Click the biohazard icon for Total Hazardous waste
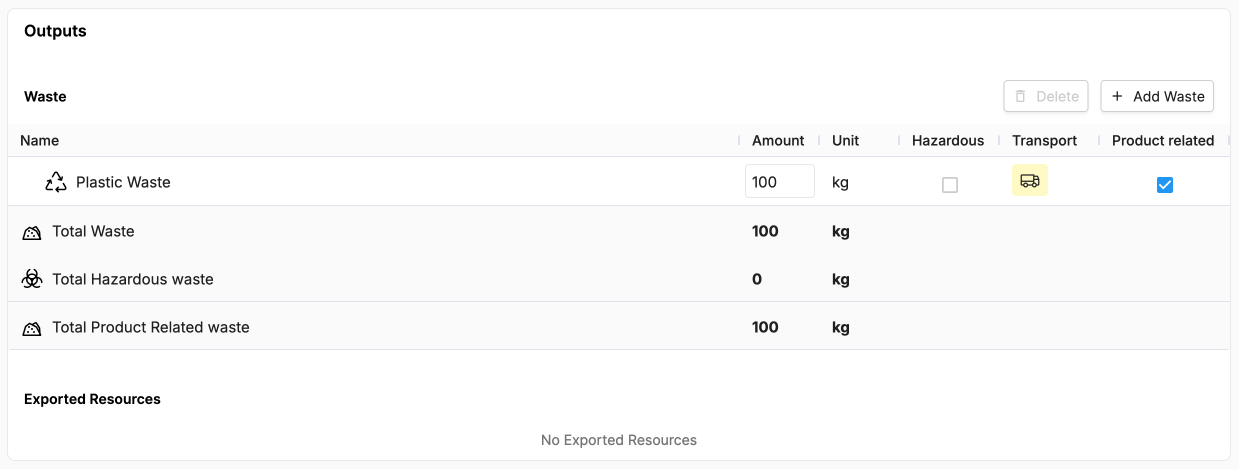 point(32,279)
